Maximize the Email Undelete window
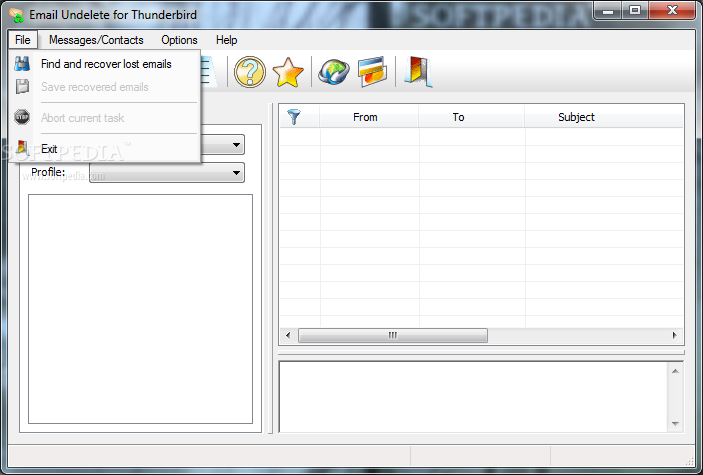The image size is (703, 475). coord(634,11)
